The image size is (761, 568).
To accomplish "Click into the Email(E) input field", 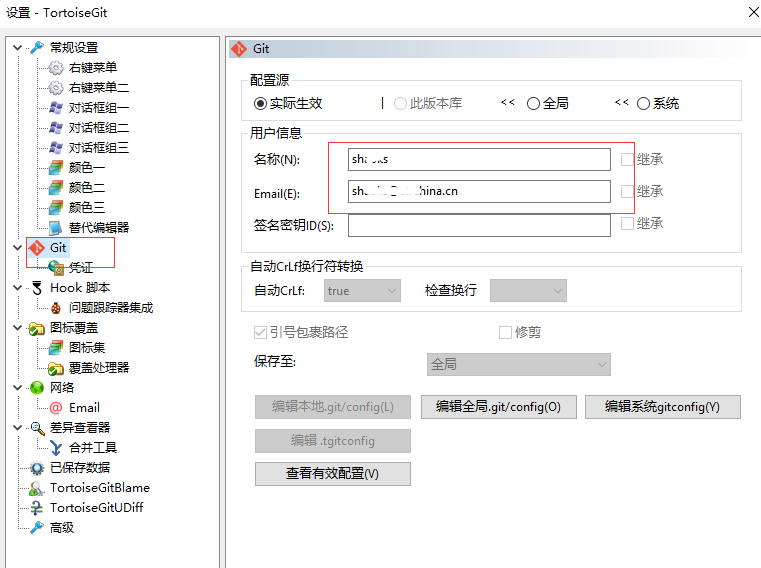I will (479, 191).
